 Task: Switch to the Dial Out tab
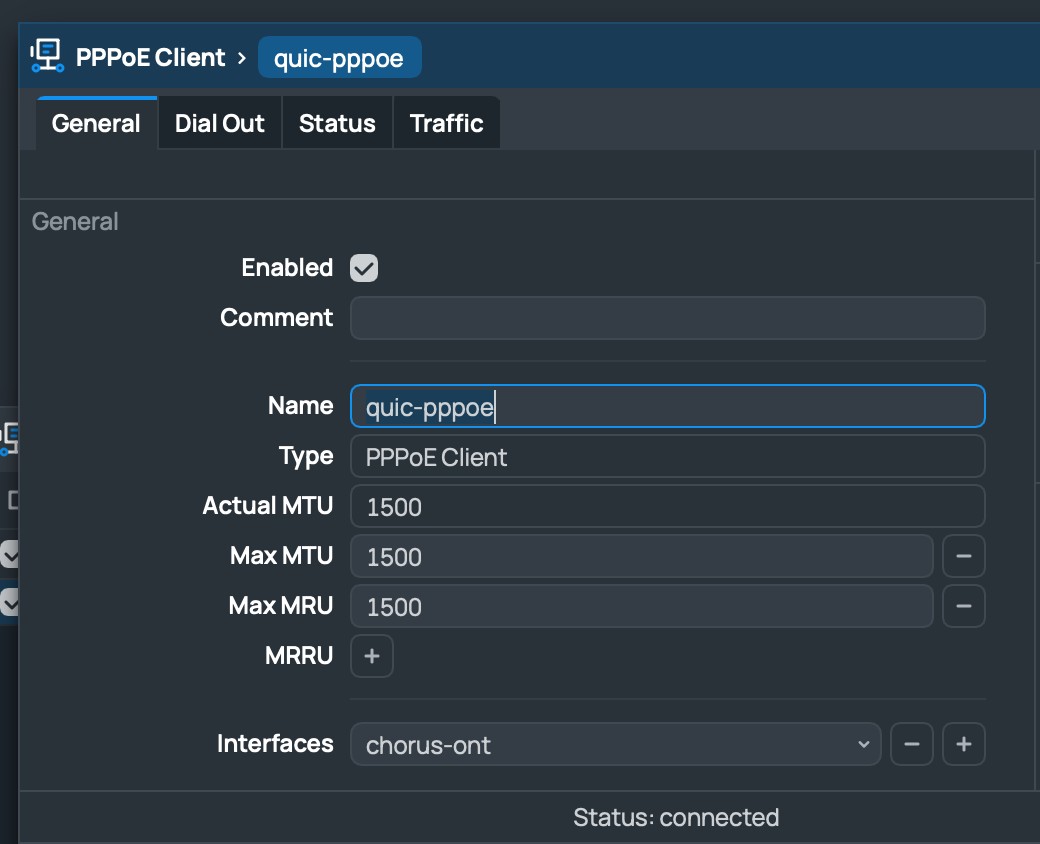point(220,123)
